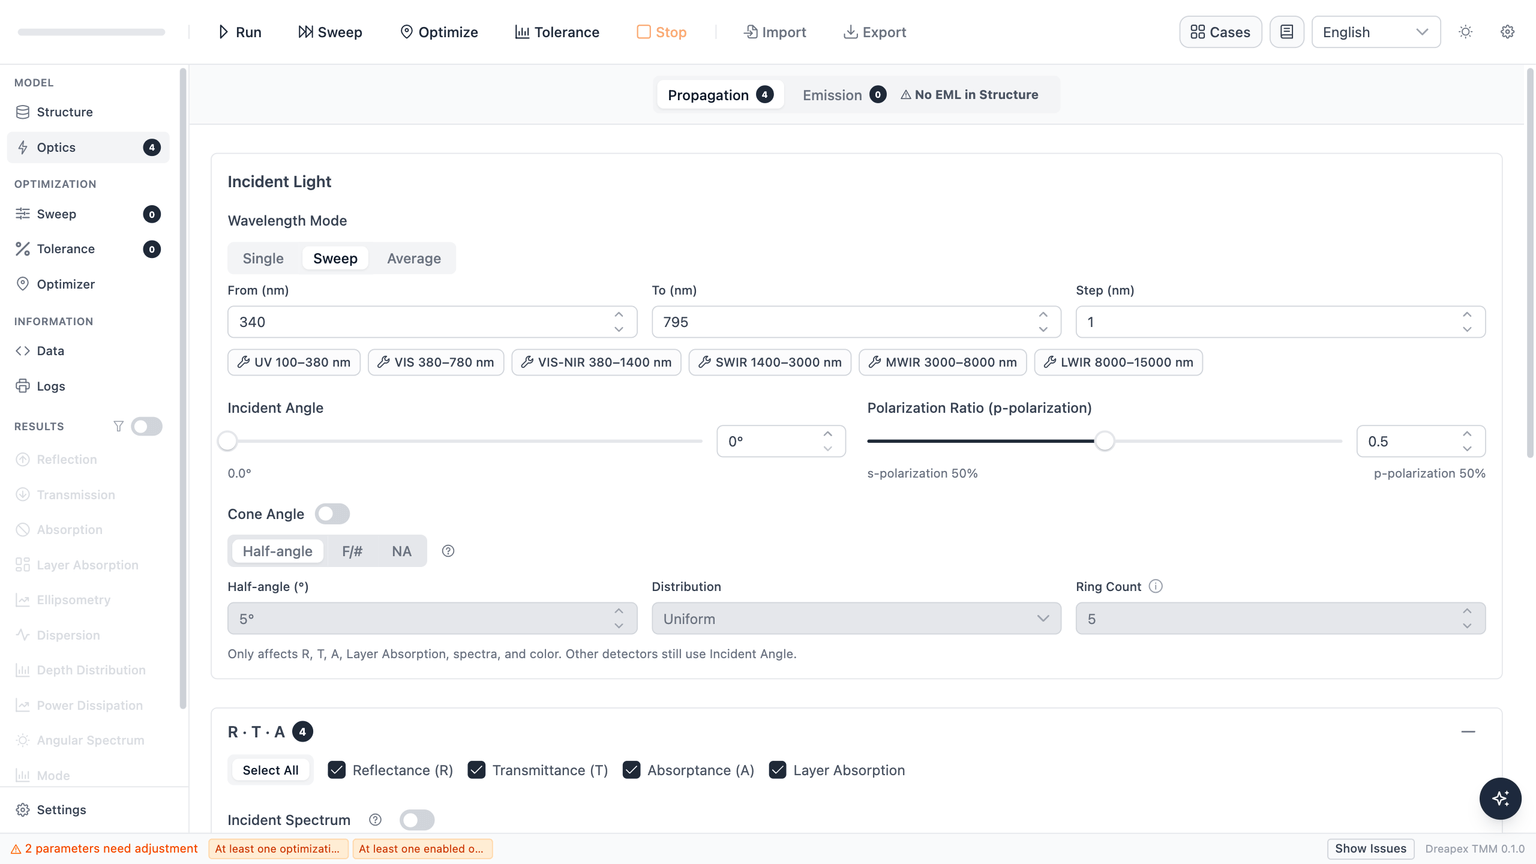
Task: Toggle the Results filter switch
Action: pos(146,426)
